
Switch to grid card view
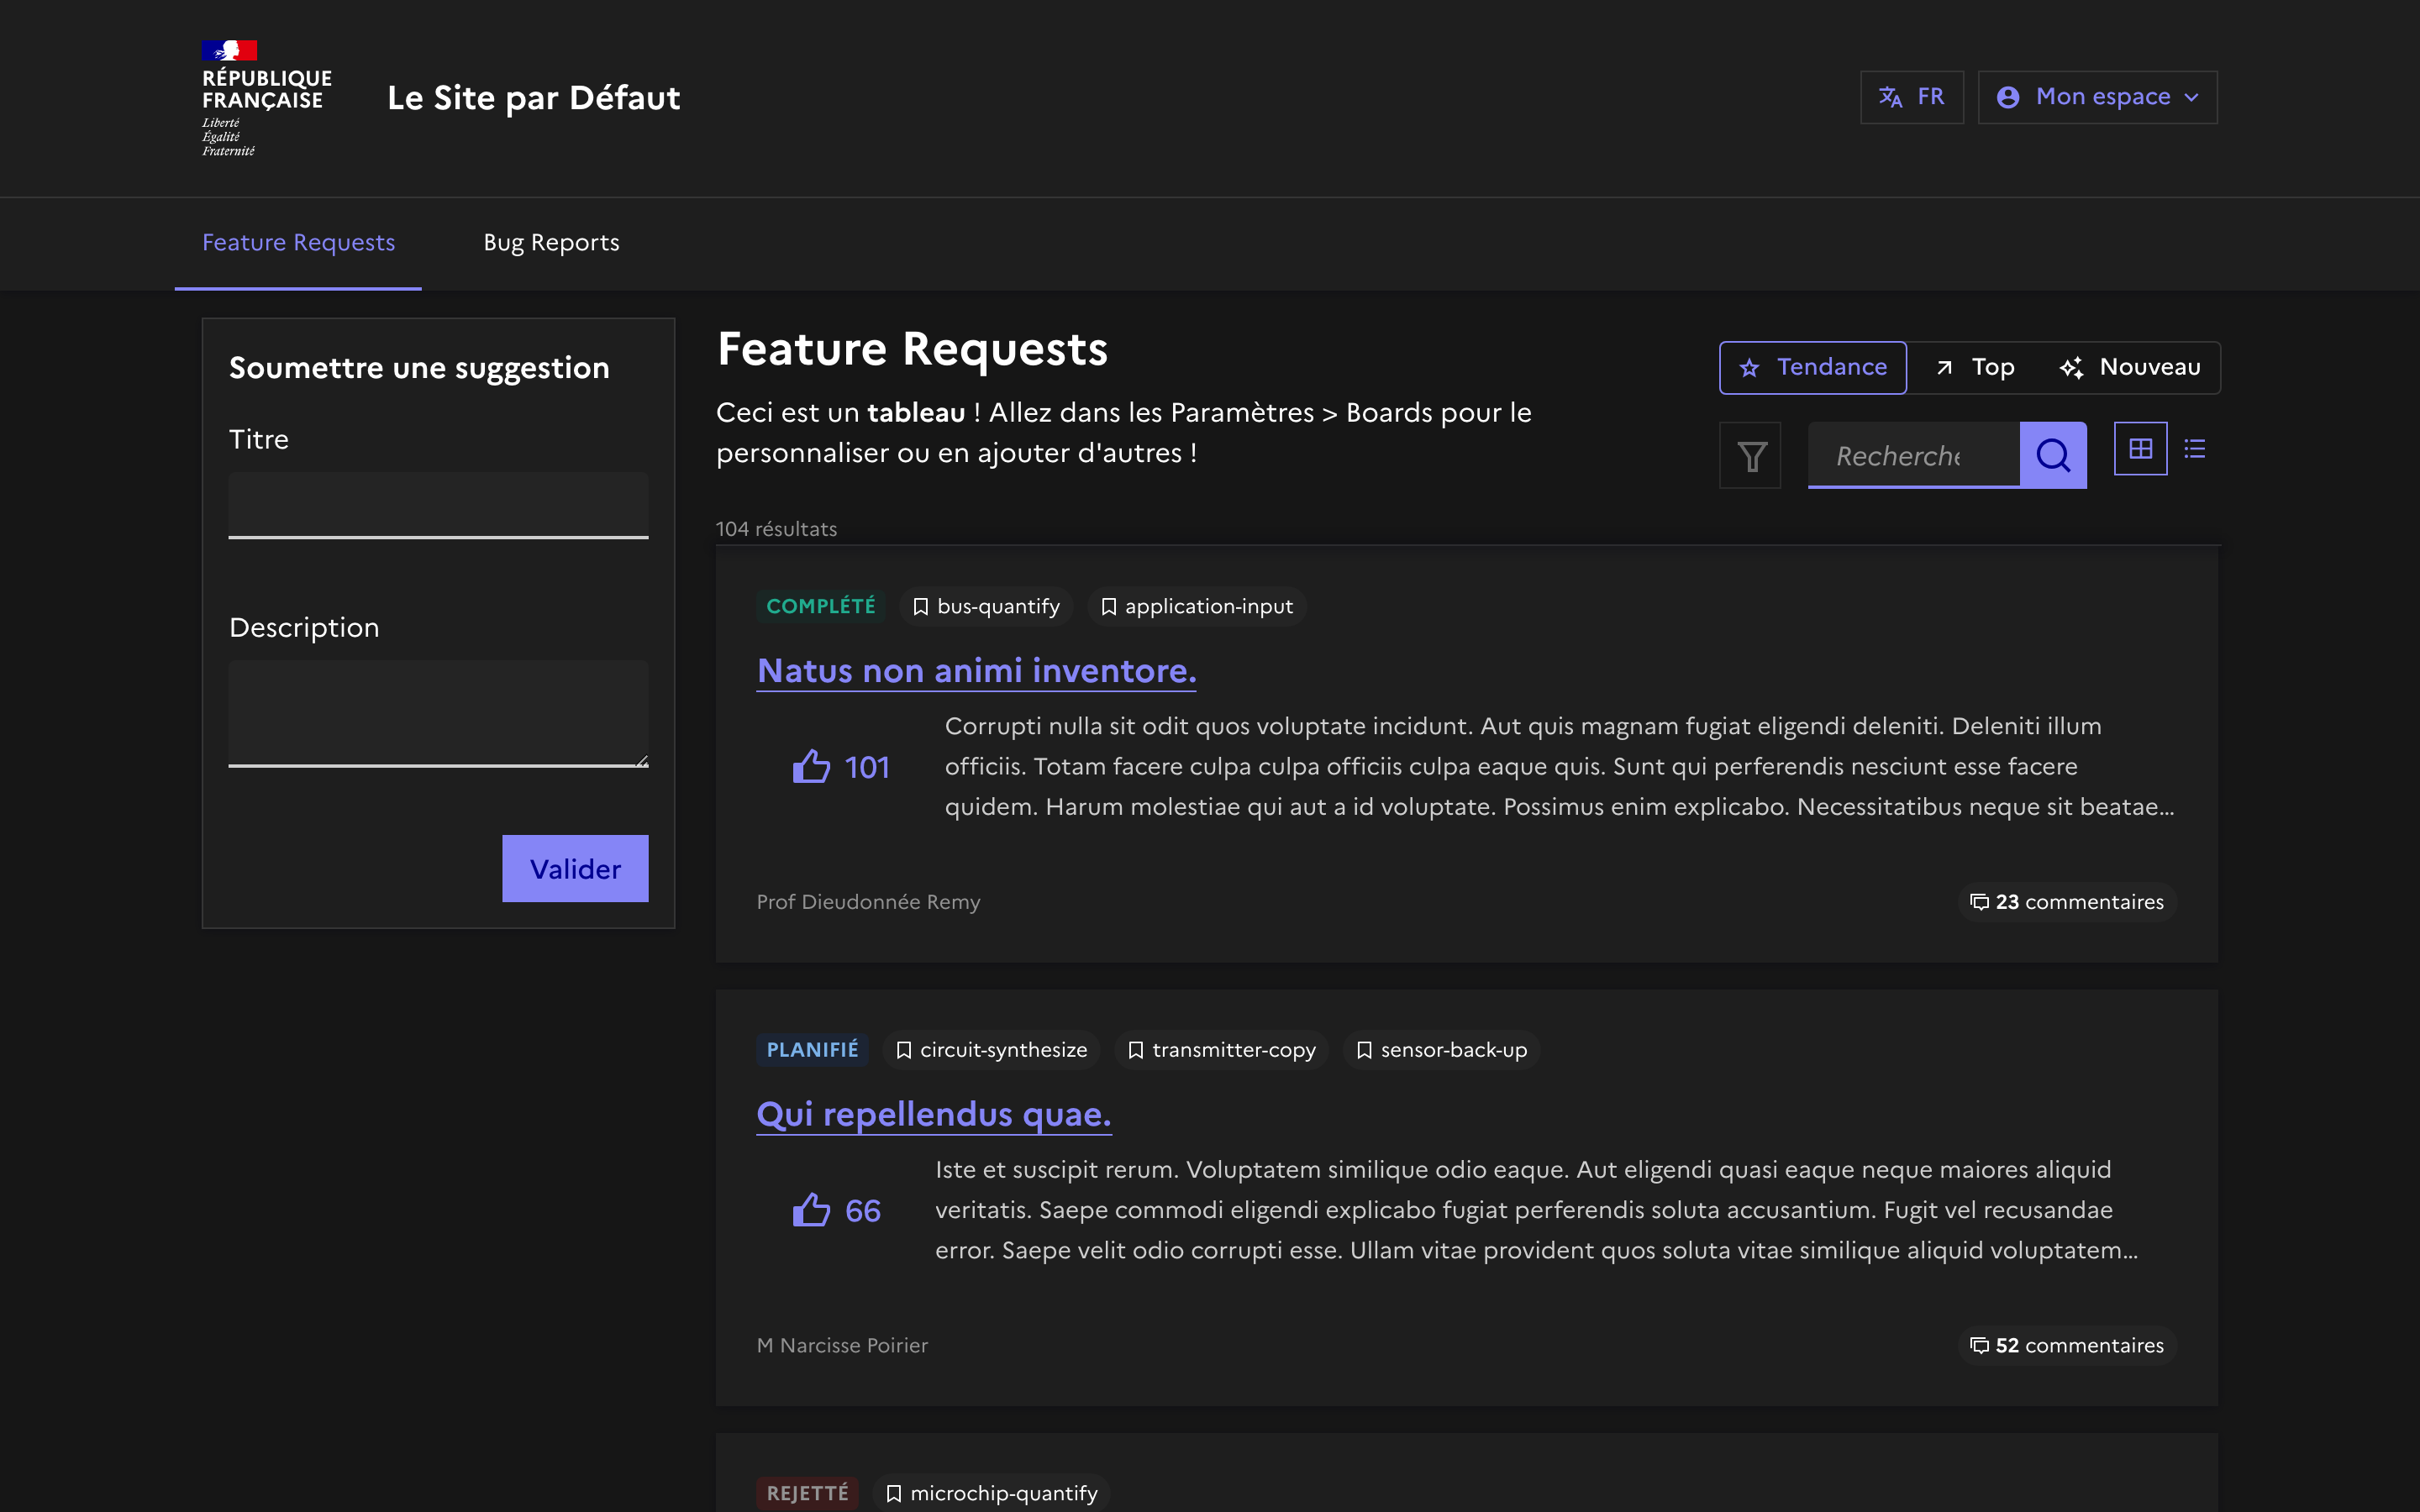click(2140, 449)
